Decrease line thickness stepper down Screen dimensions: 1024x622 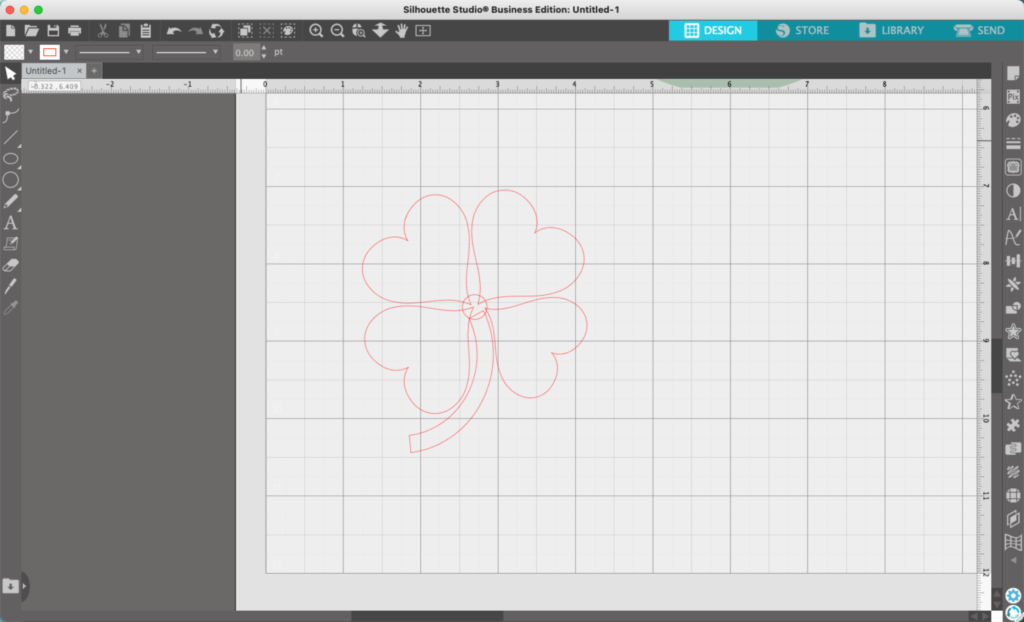[264, 56]
